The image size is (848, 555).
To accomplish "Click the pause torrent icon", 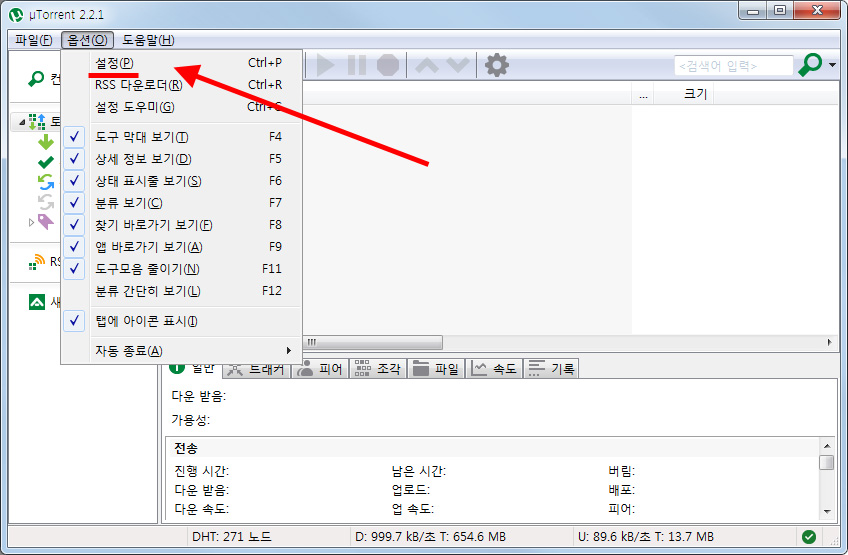I will (x=356, y=65).
